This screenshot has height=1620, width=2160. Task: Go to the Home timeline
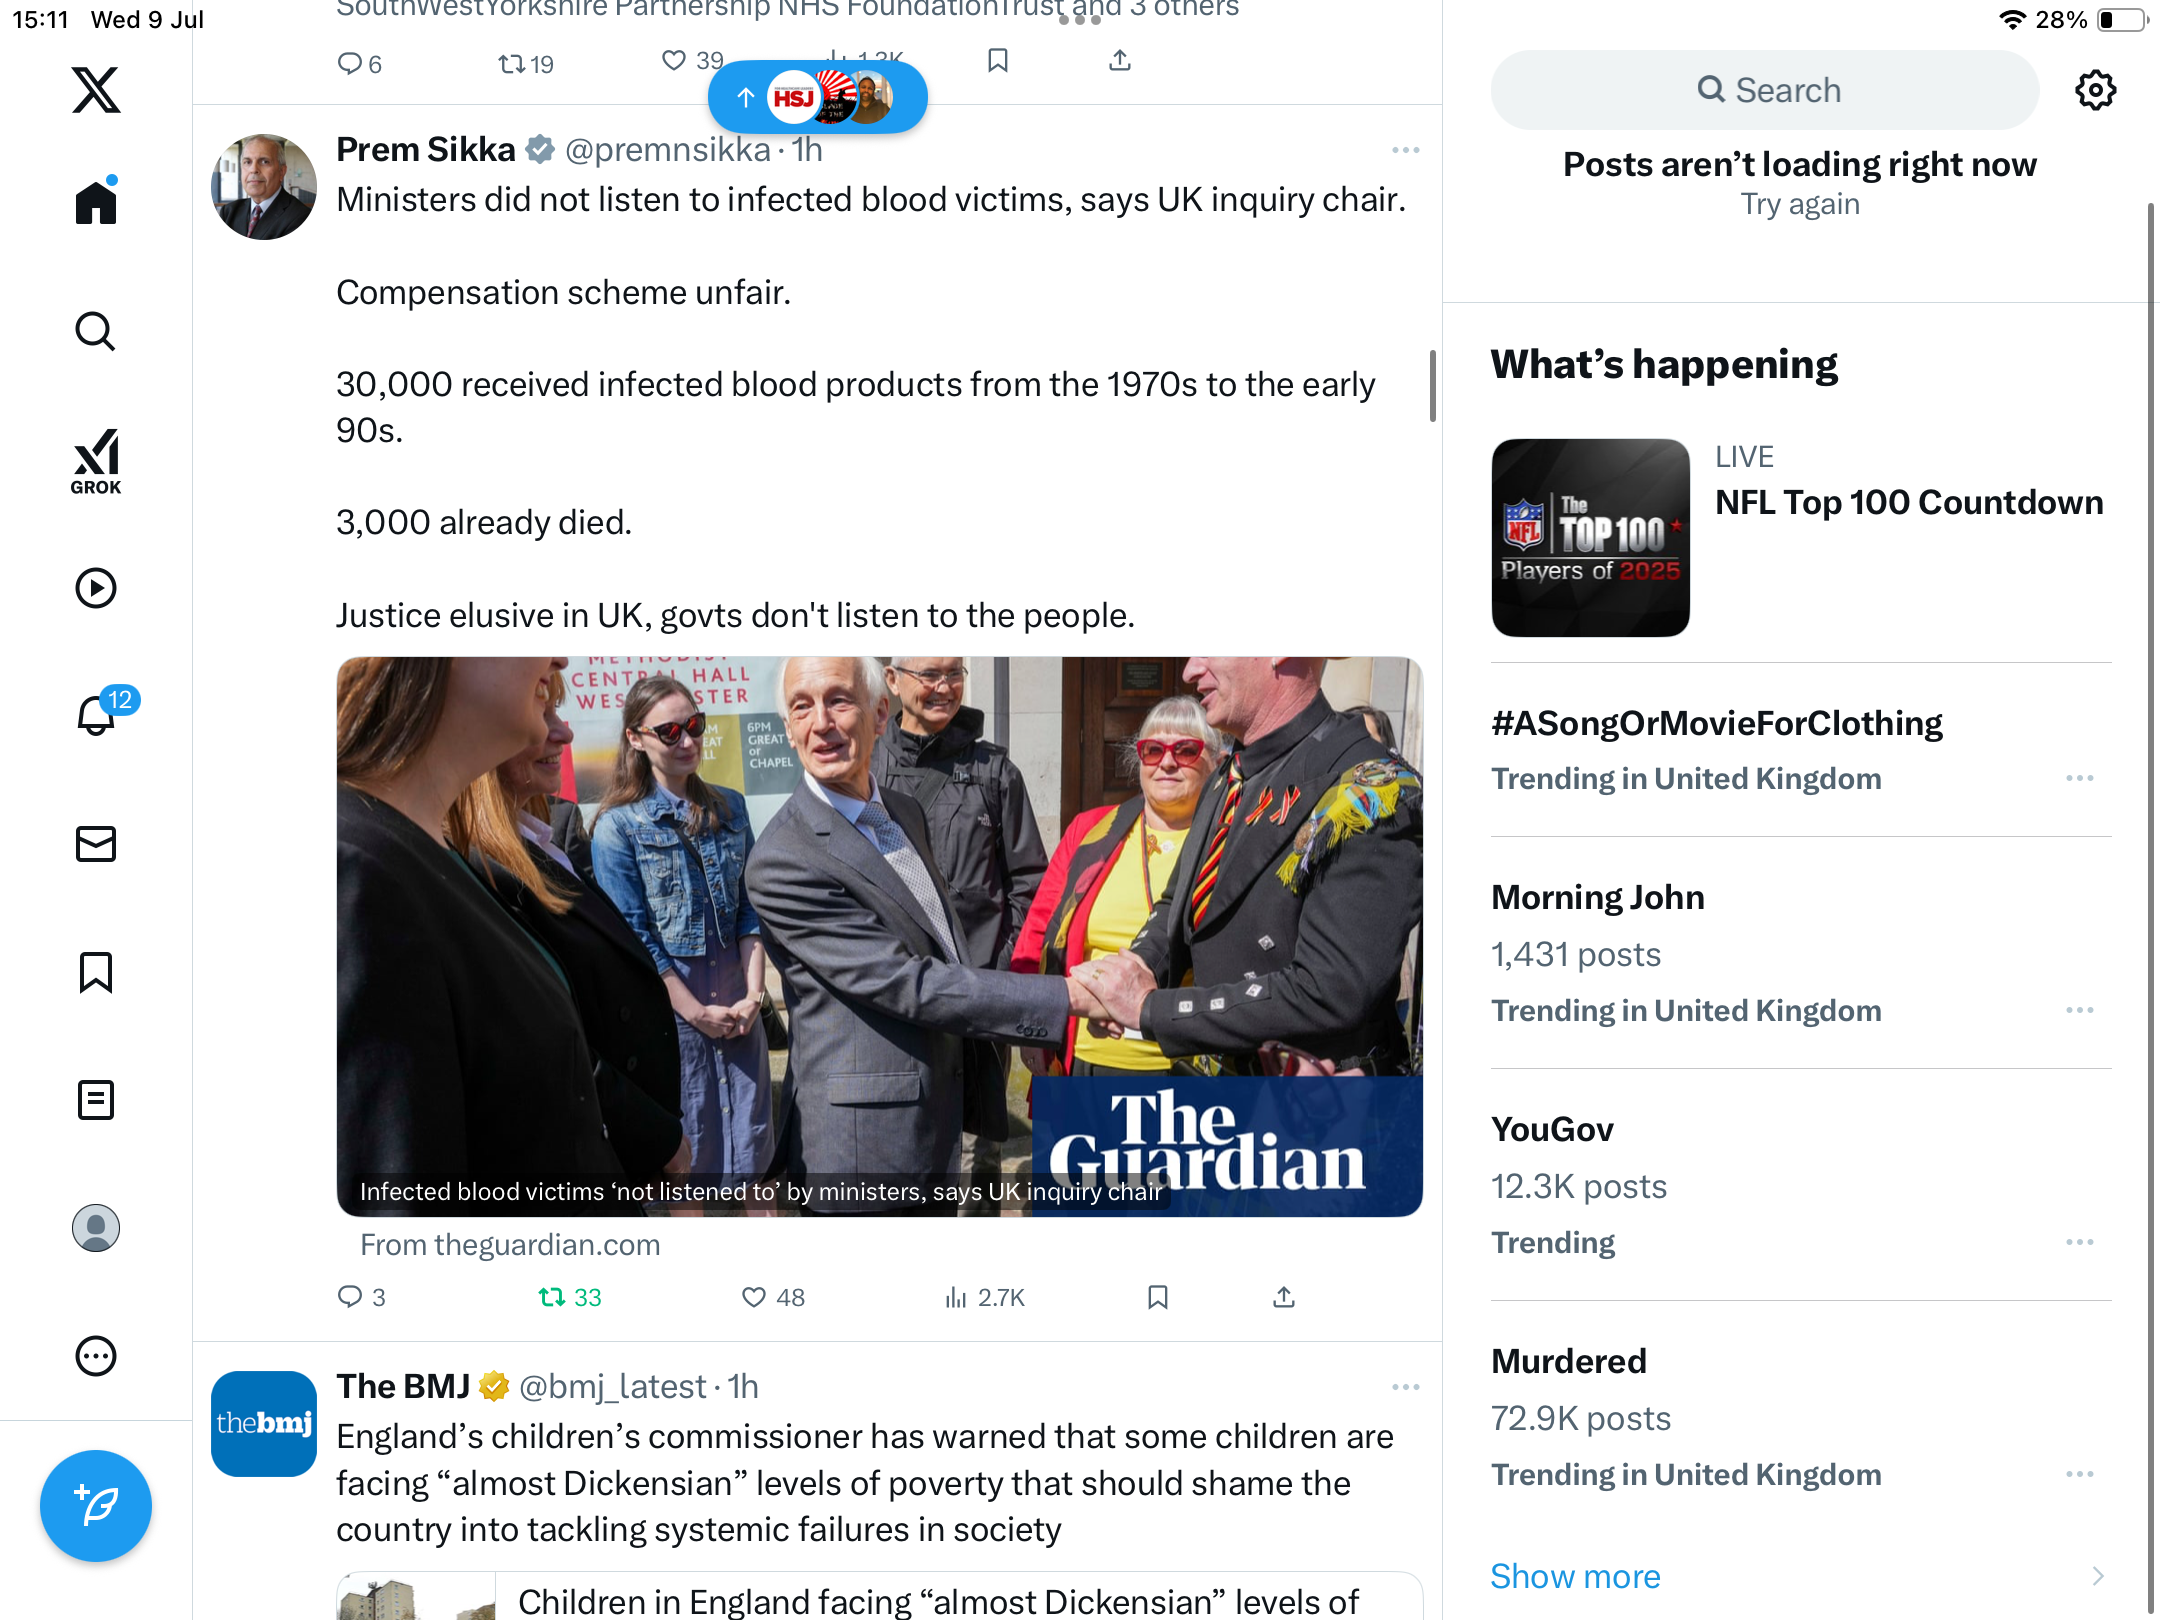point(96,201)
